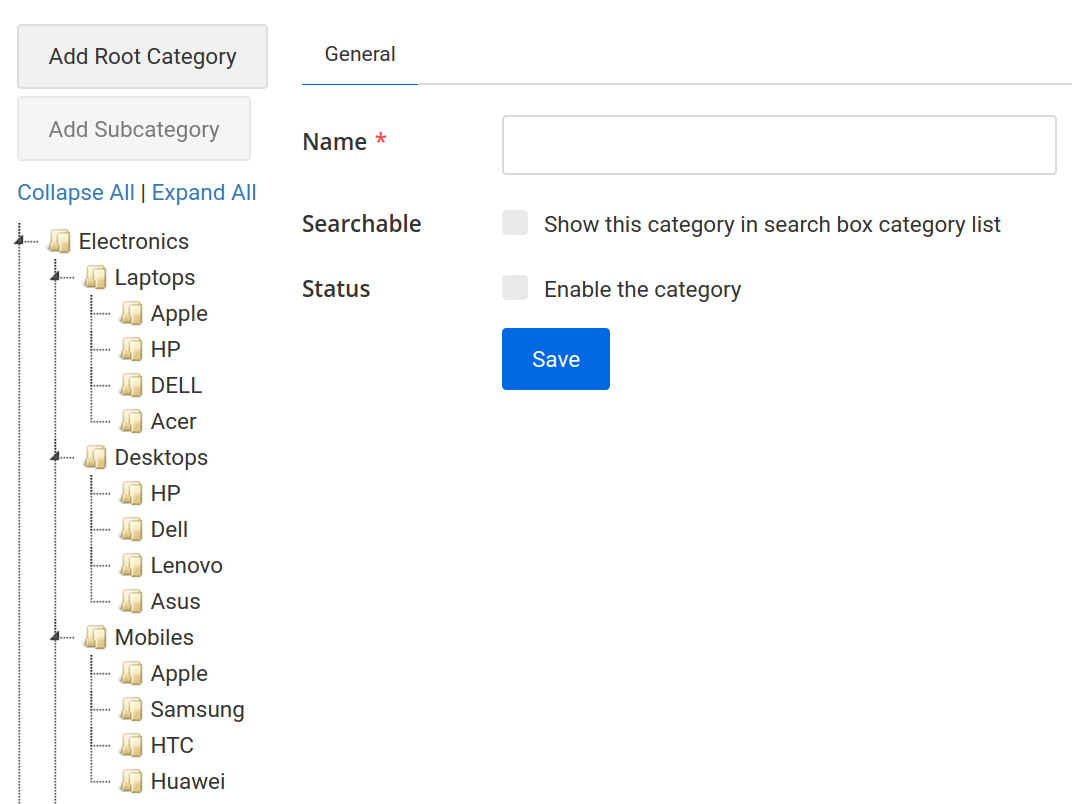Click the Samsung folder icon
Image resolution: width=1072 pixels, height=804 pixels.
(x=132, y=708)
